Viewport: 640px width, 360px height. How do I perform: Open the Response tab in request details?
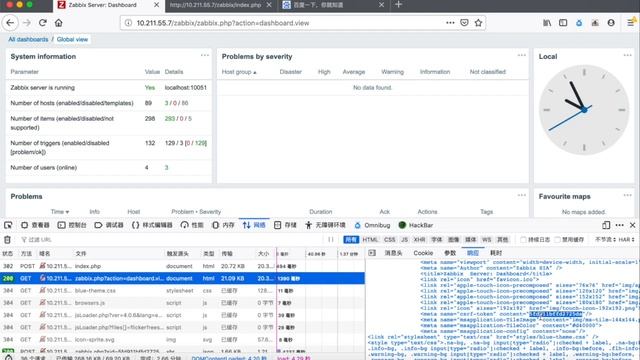click(473, 253)
